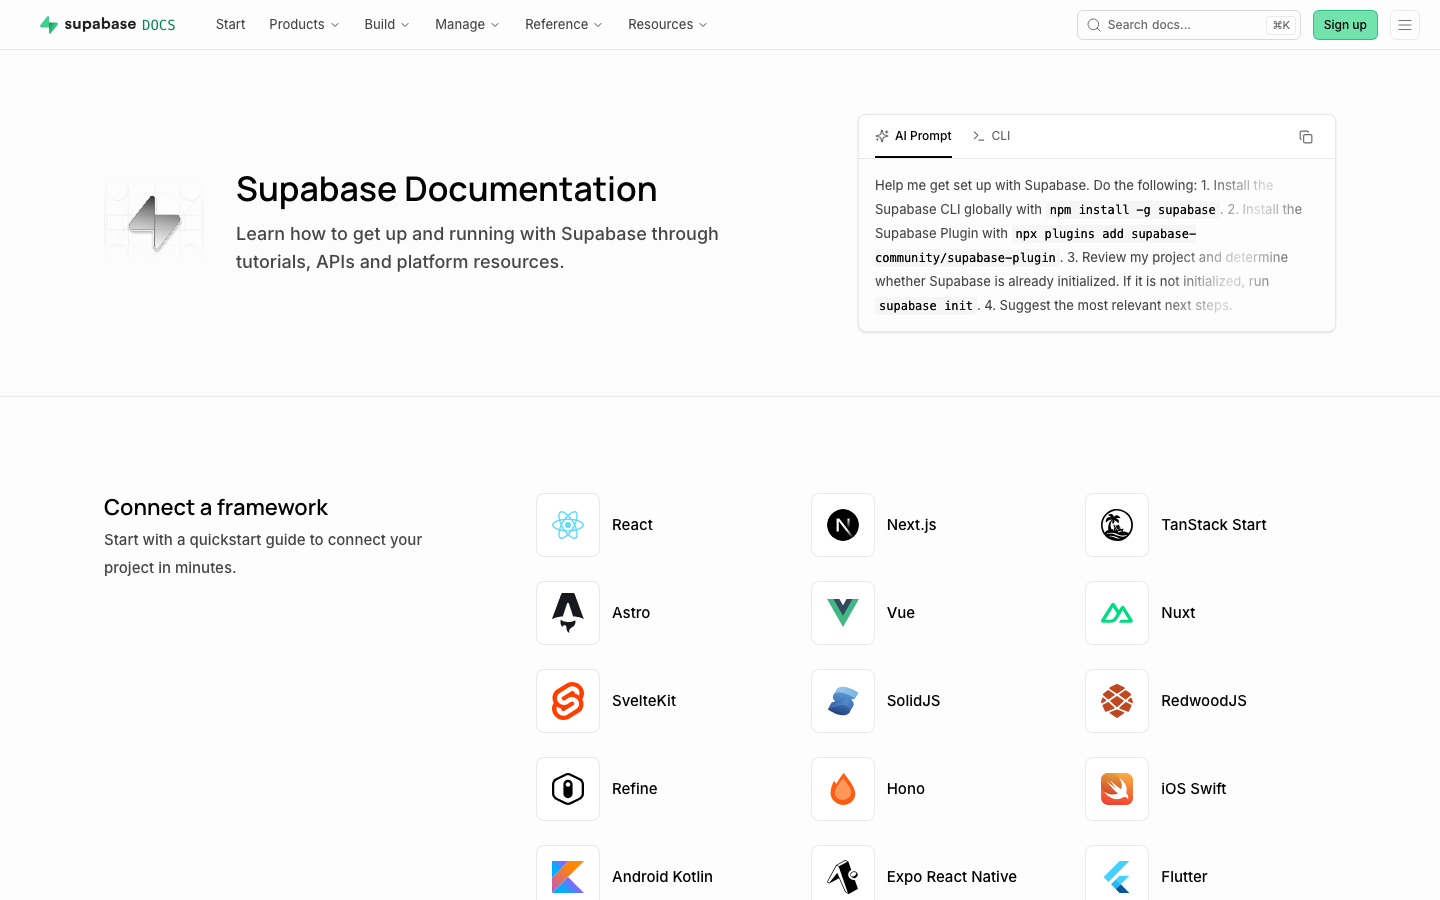This screenshot has height=900, width=1440.
Task: Copy the AI prompt with the copy icon
Action: [1306, 137]
